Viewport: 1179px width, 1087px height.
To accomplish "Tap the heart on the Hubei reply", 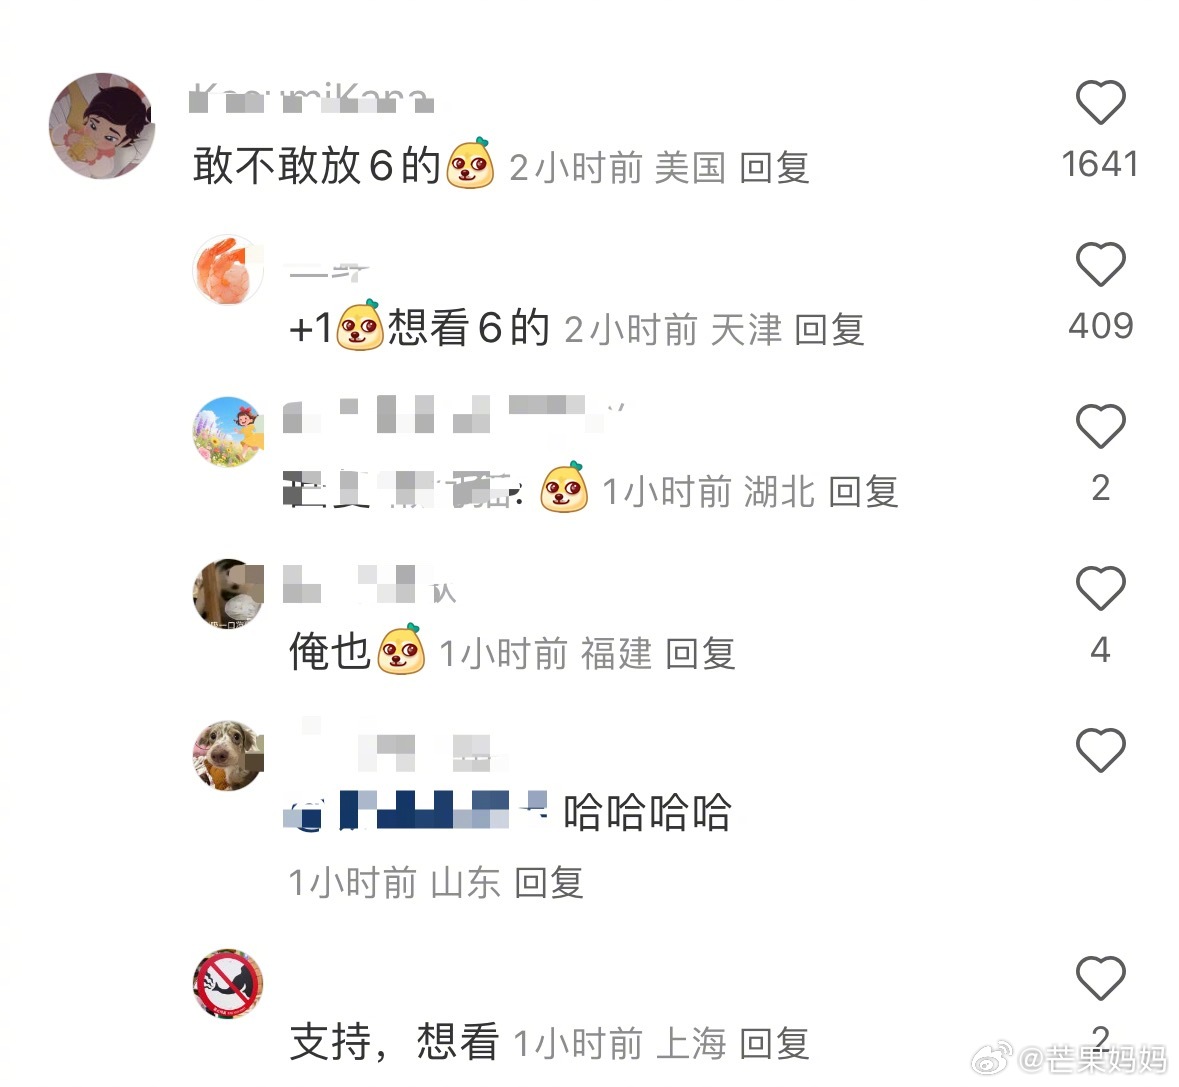I will tap(1100, 425).
